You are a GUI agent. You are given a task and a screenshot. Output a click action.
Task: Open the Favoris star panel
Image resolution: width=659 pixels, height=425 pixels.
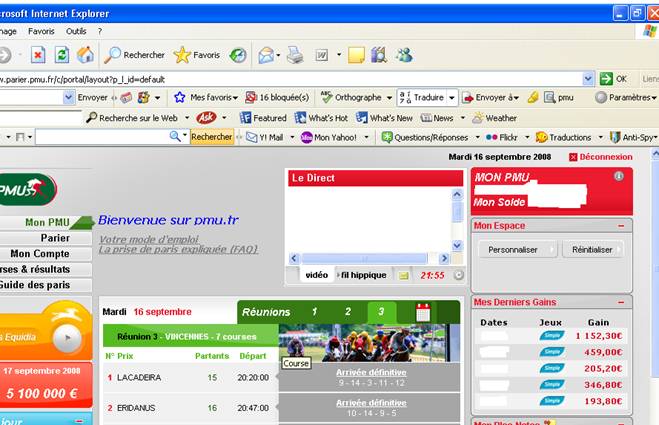197,55
